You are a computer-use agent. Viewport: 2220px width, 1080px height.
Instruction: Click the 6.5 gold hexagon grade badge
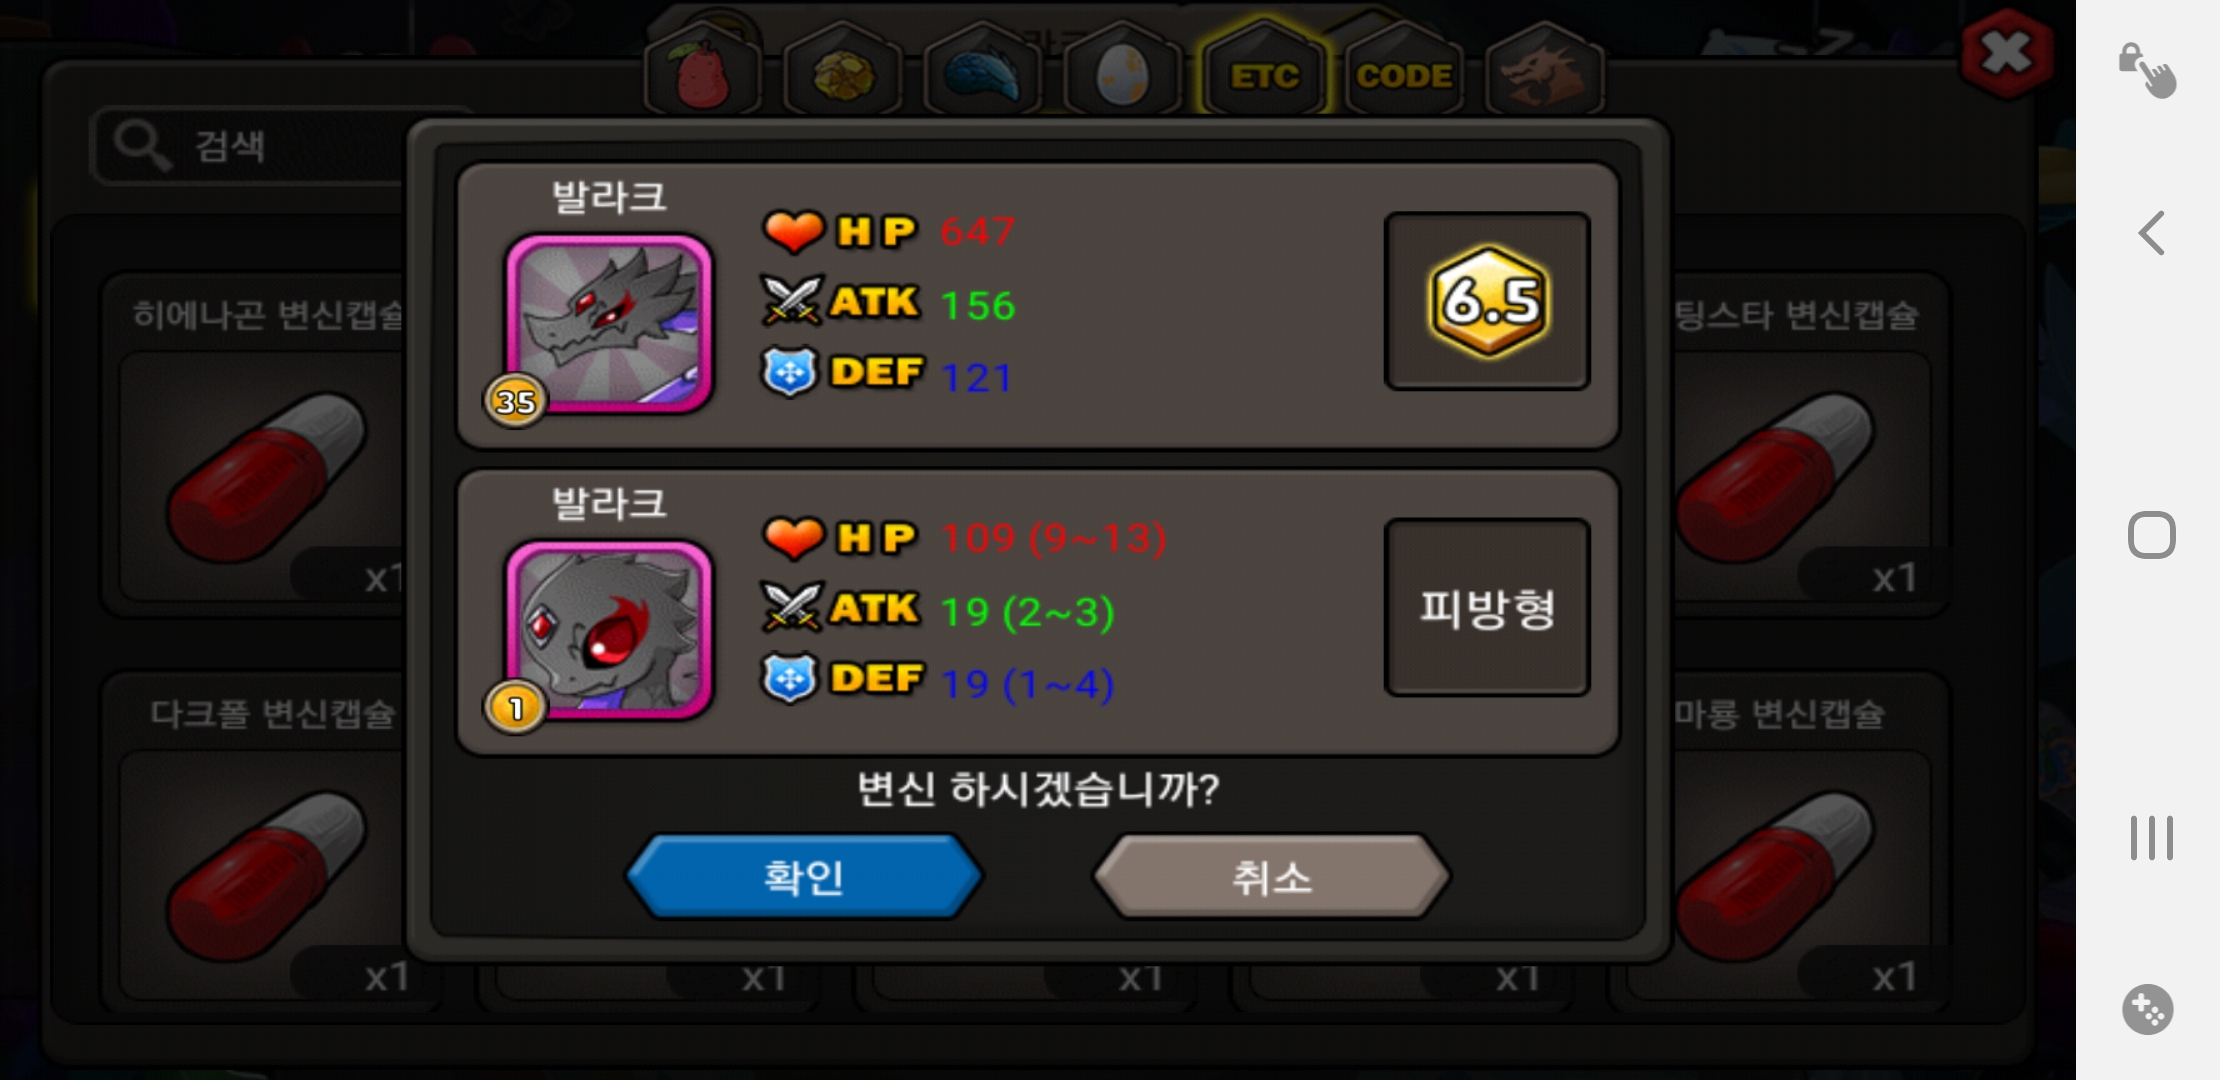tap(1488, 301)
